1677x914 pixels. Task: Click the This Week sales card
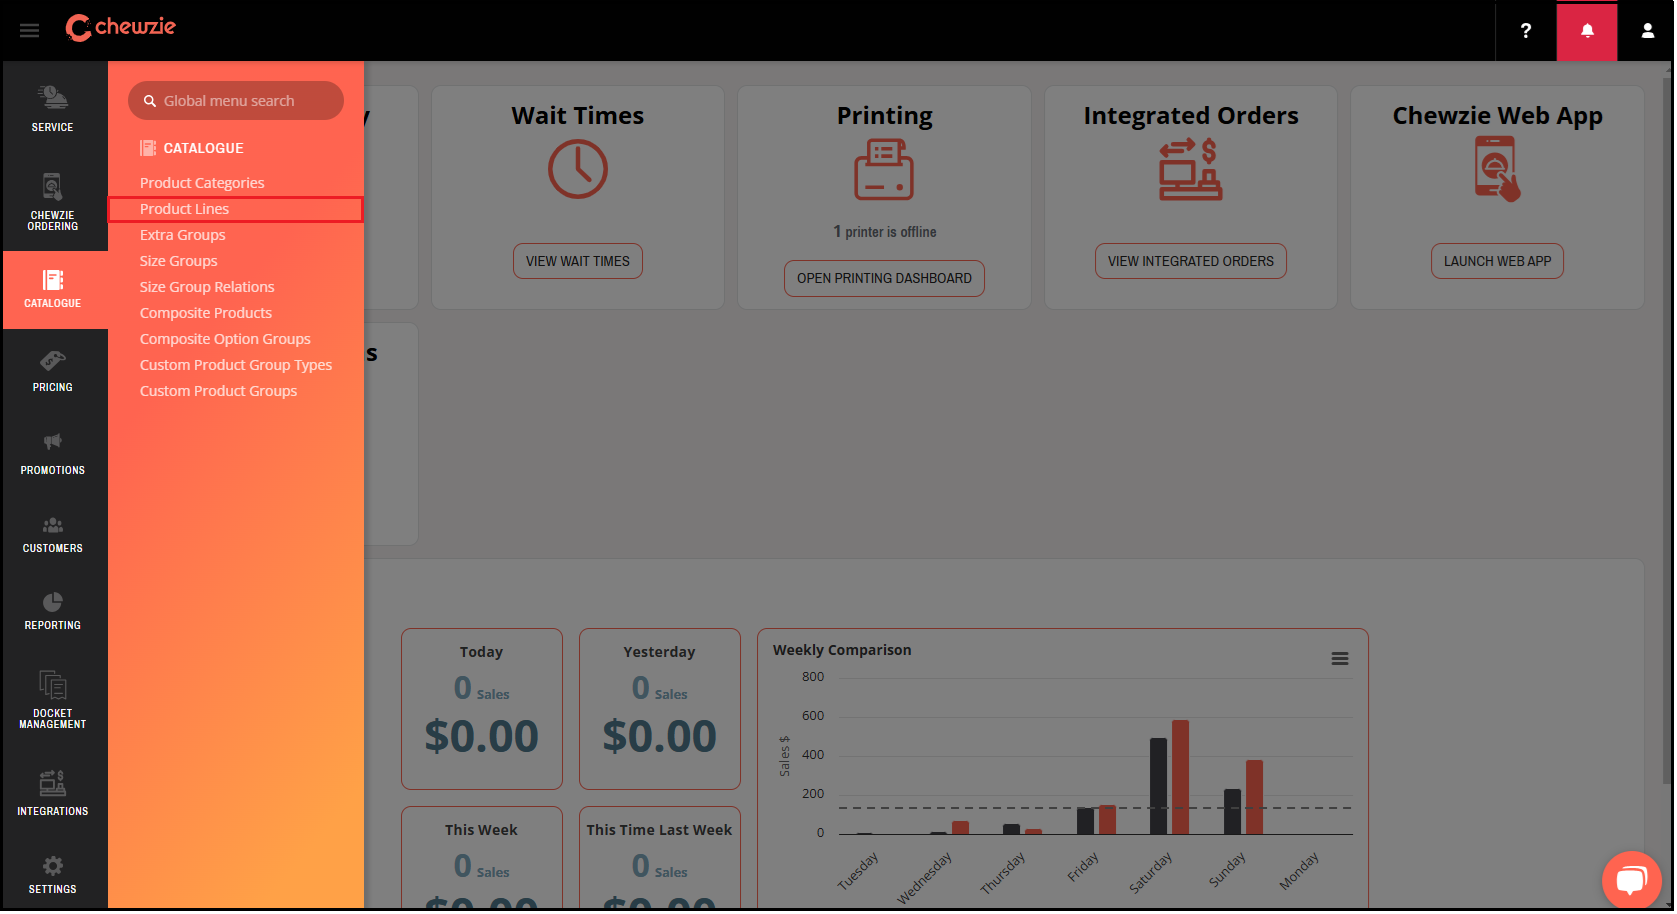482,857
